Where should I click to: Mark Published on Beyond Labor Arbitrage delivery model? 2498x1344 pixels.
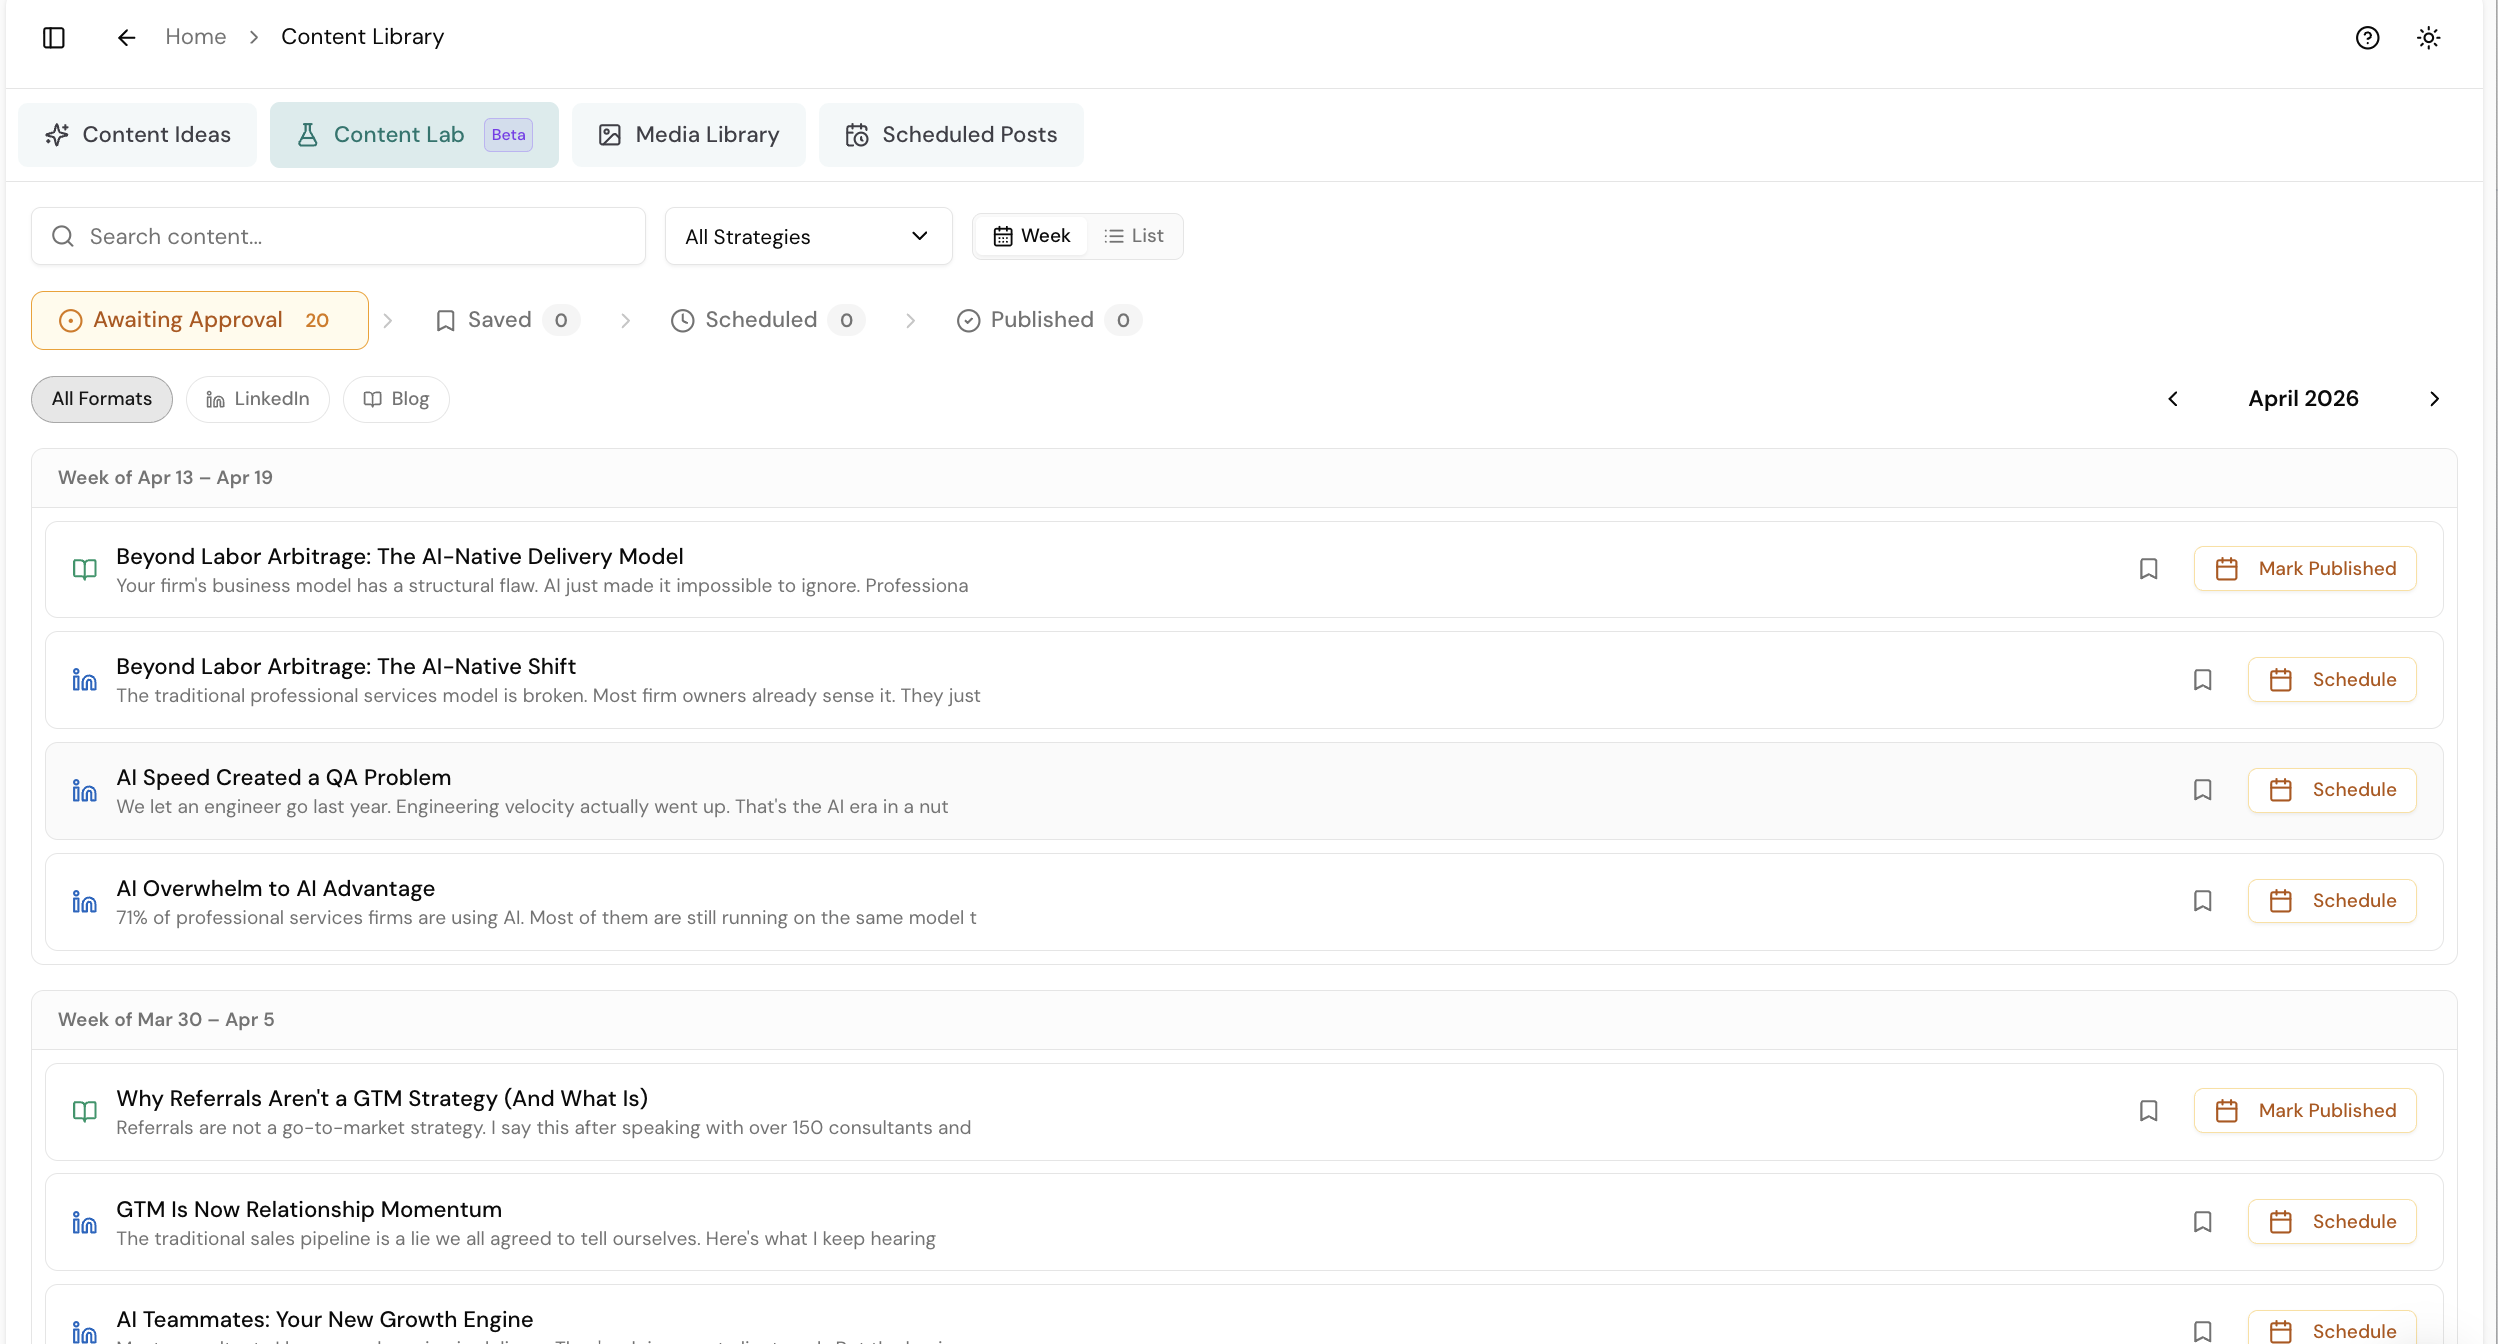(x=2305, y=568)
